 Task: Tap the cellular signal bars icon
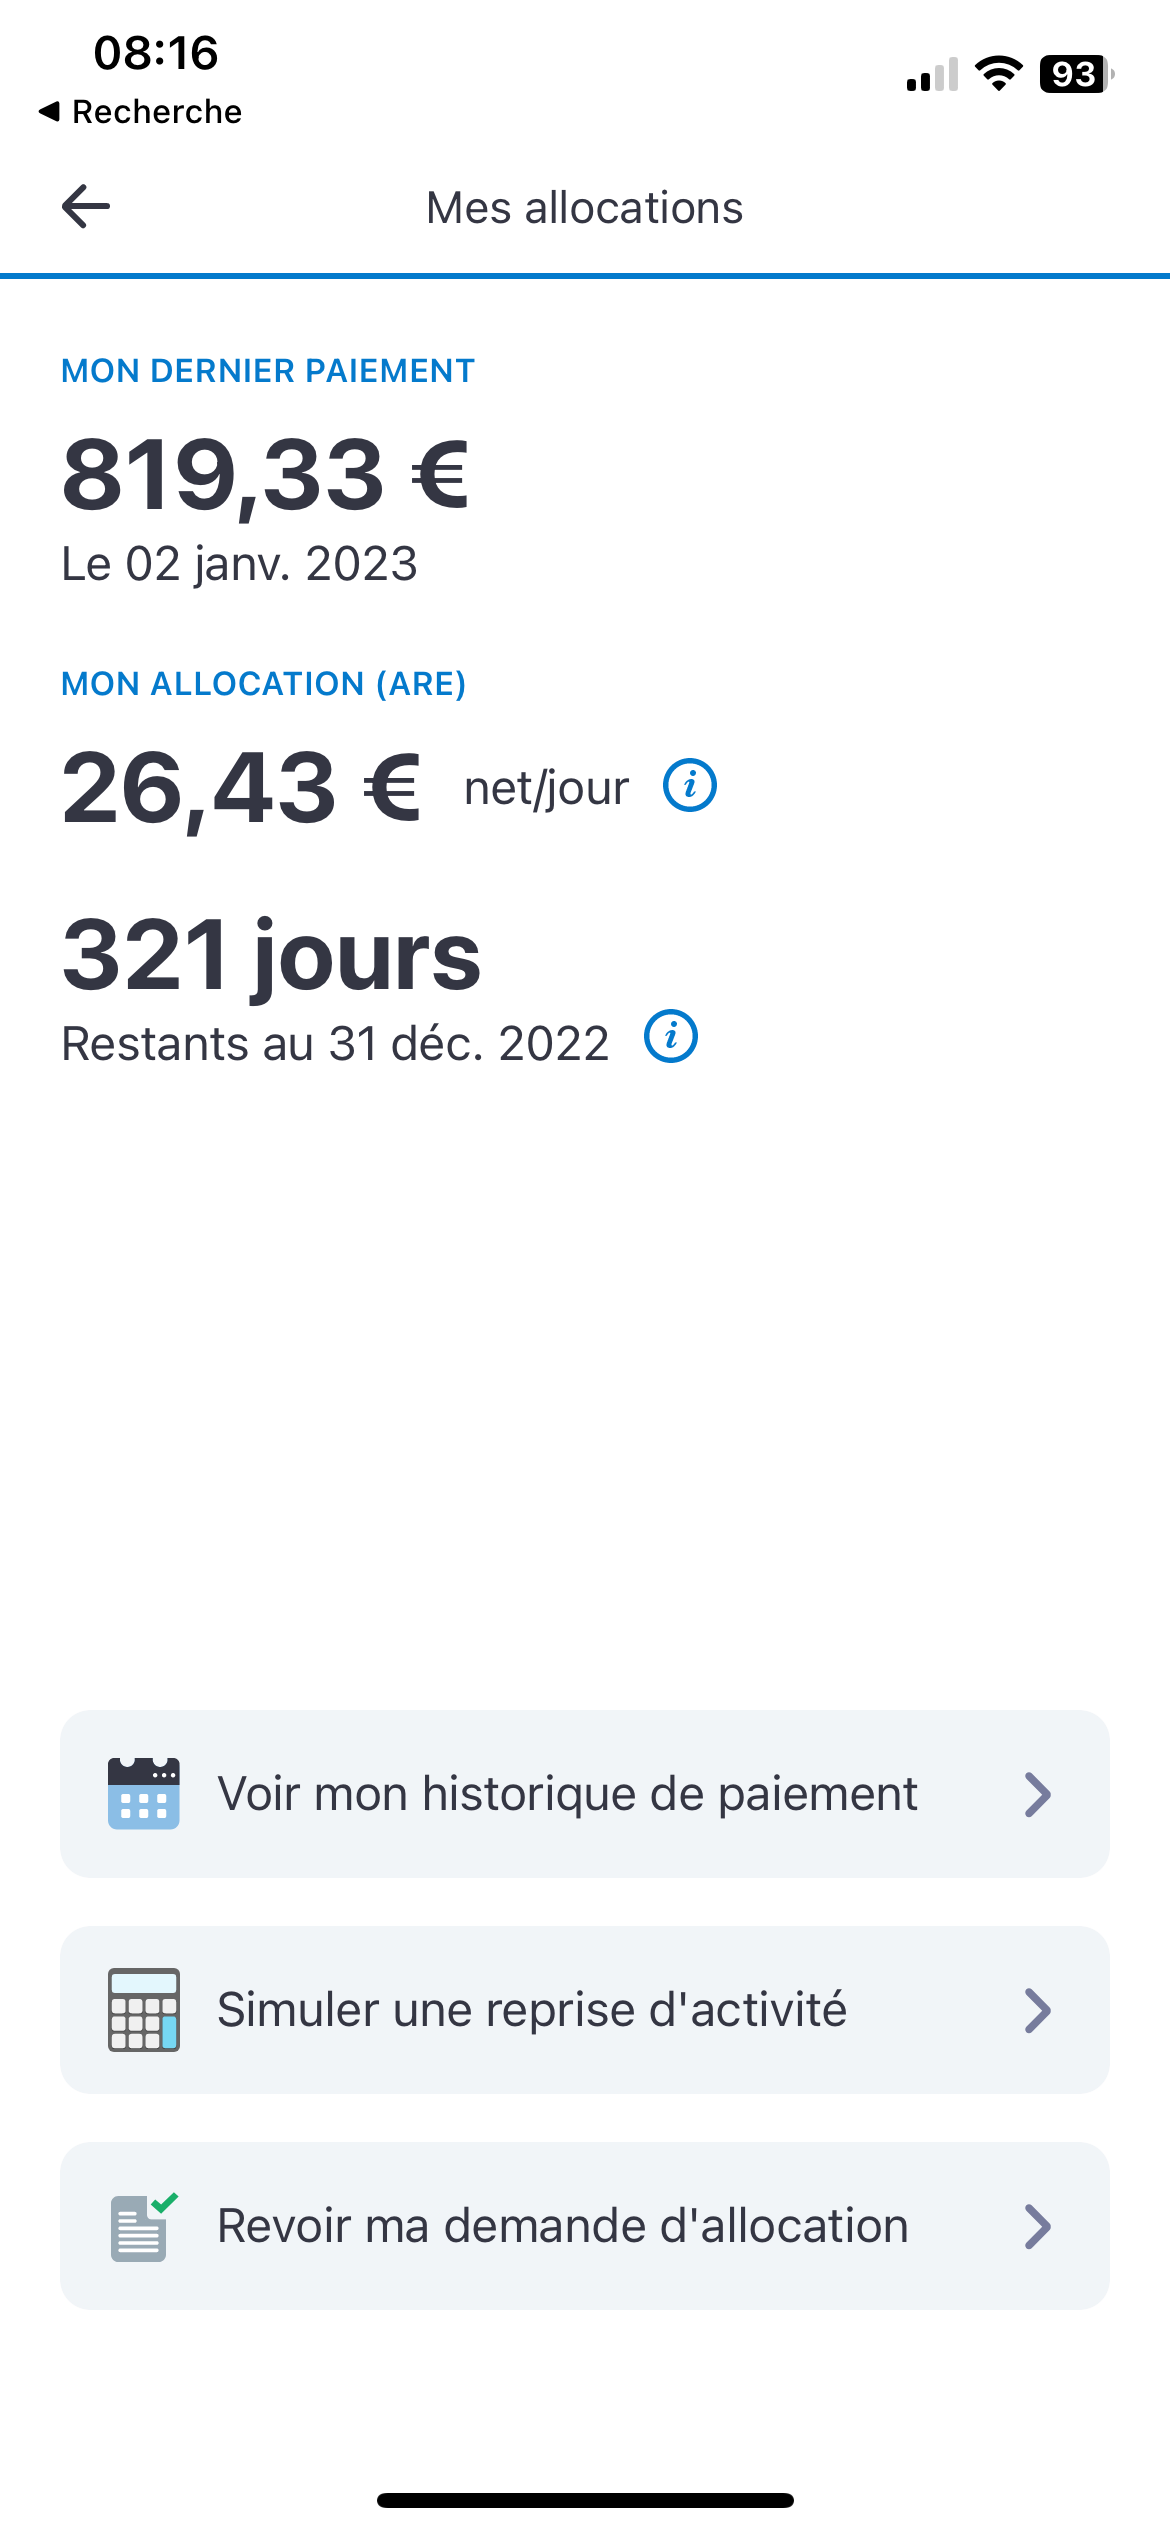coord(932,75)
